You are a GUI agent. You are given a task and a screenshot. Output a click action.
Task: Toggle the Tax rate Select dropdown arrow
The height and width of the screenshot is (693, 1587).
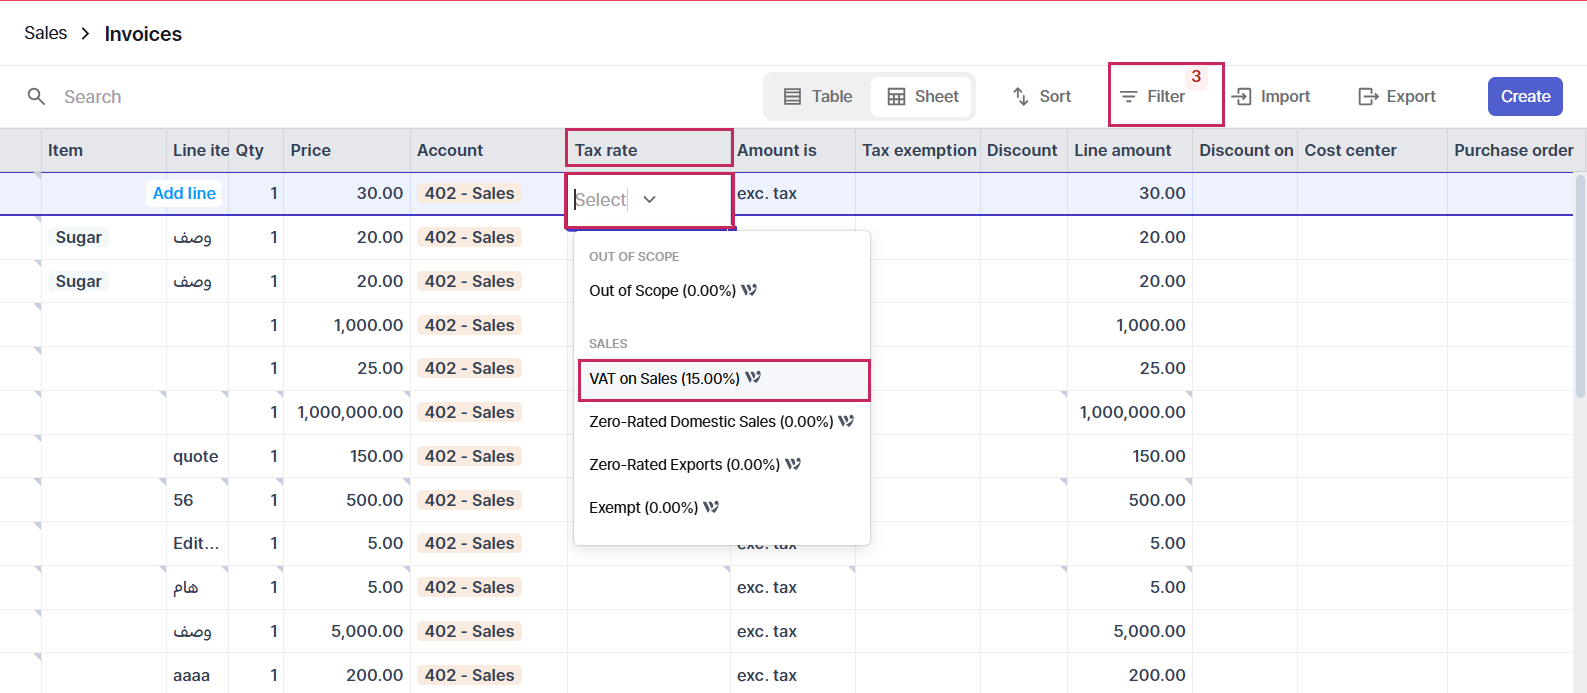(x=650, y=199)
